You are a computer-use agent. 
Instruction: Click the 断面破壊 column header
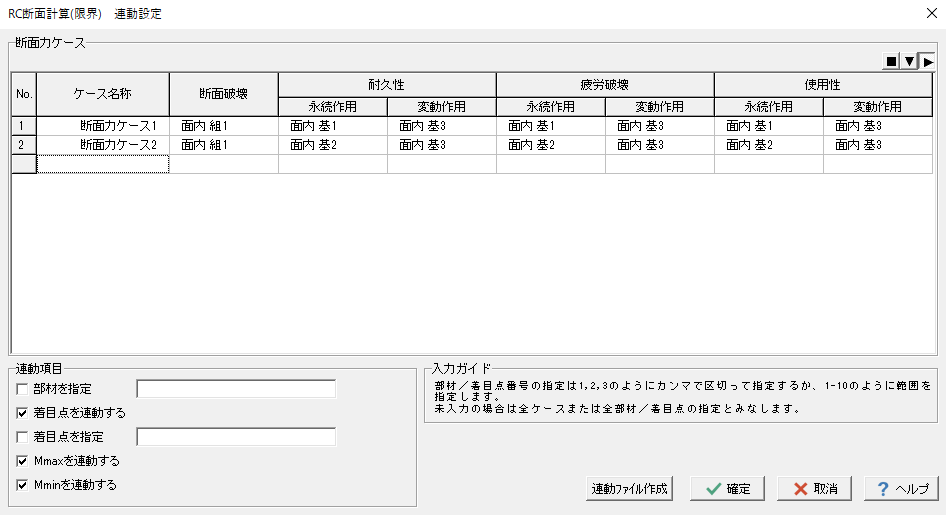(224, 94)
